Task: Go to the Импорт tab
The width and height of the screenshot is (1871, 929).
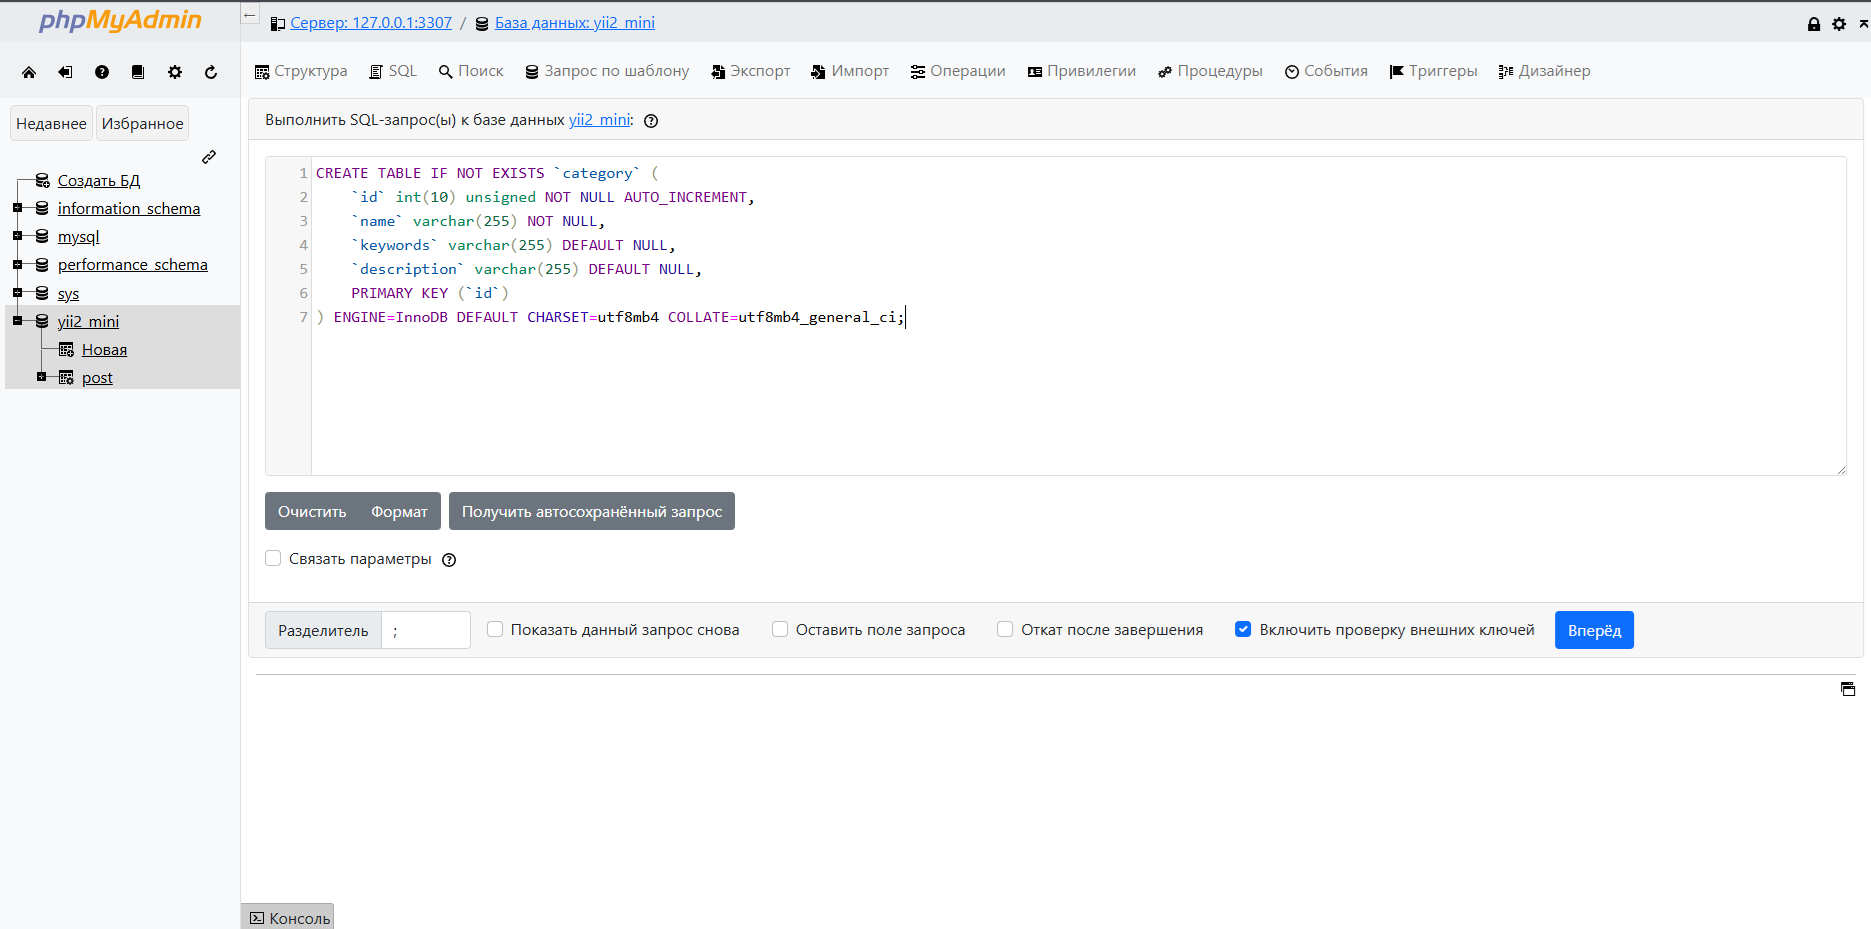Action: point(850,71)
